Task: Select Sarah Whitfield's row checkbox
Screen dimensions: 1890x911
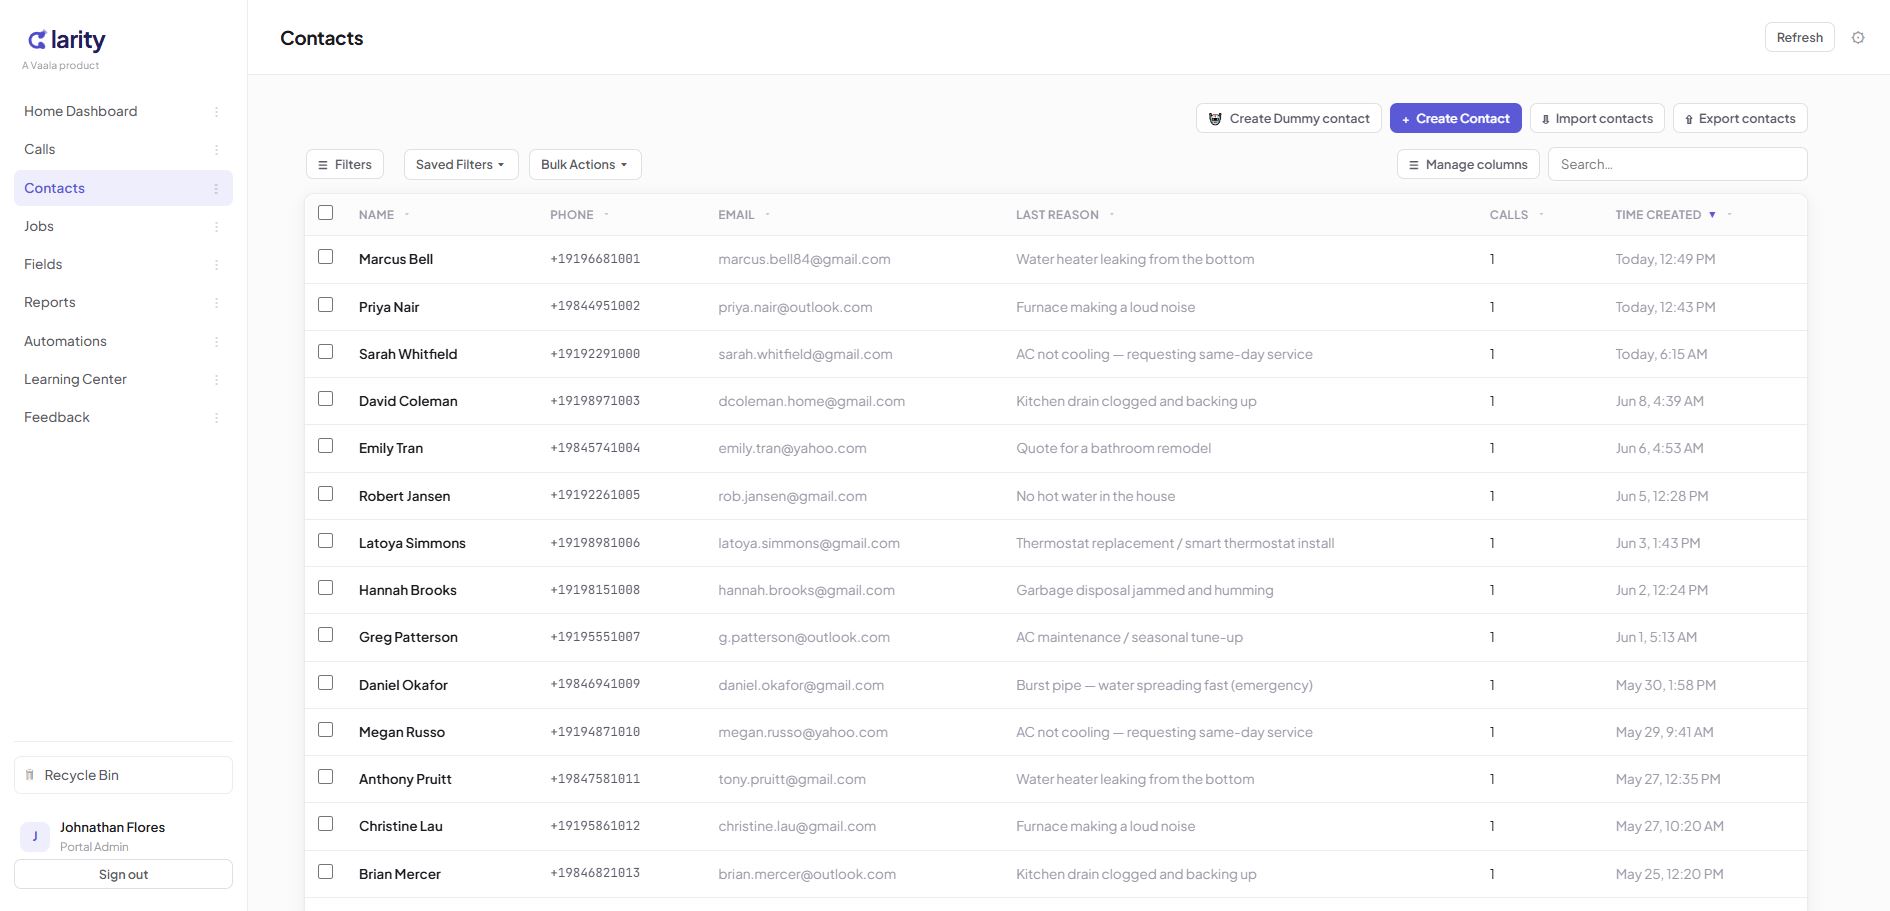Action: point(325,351)
